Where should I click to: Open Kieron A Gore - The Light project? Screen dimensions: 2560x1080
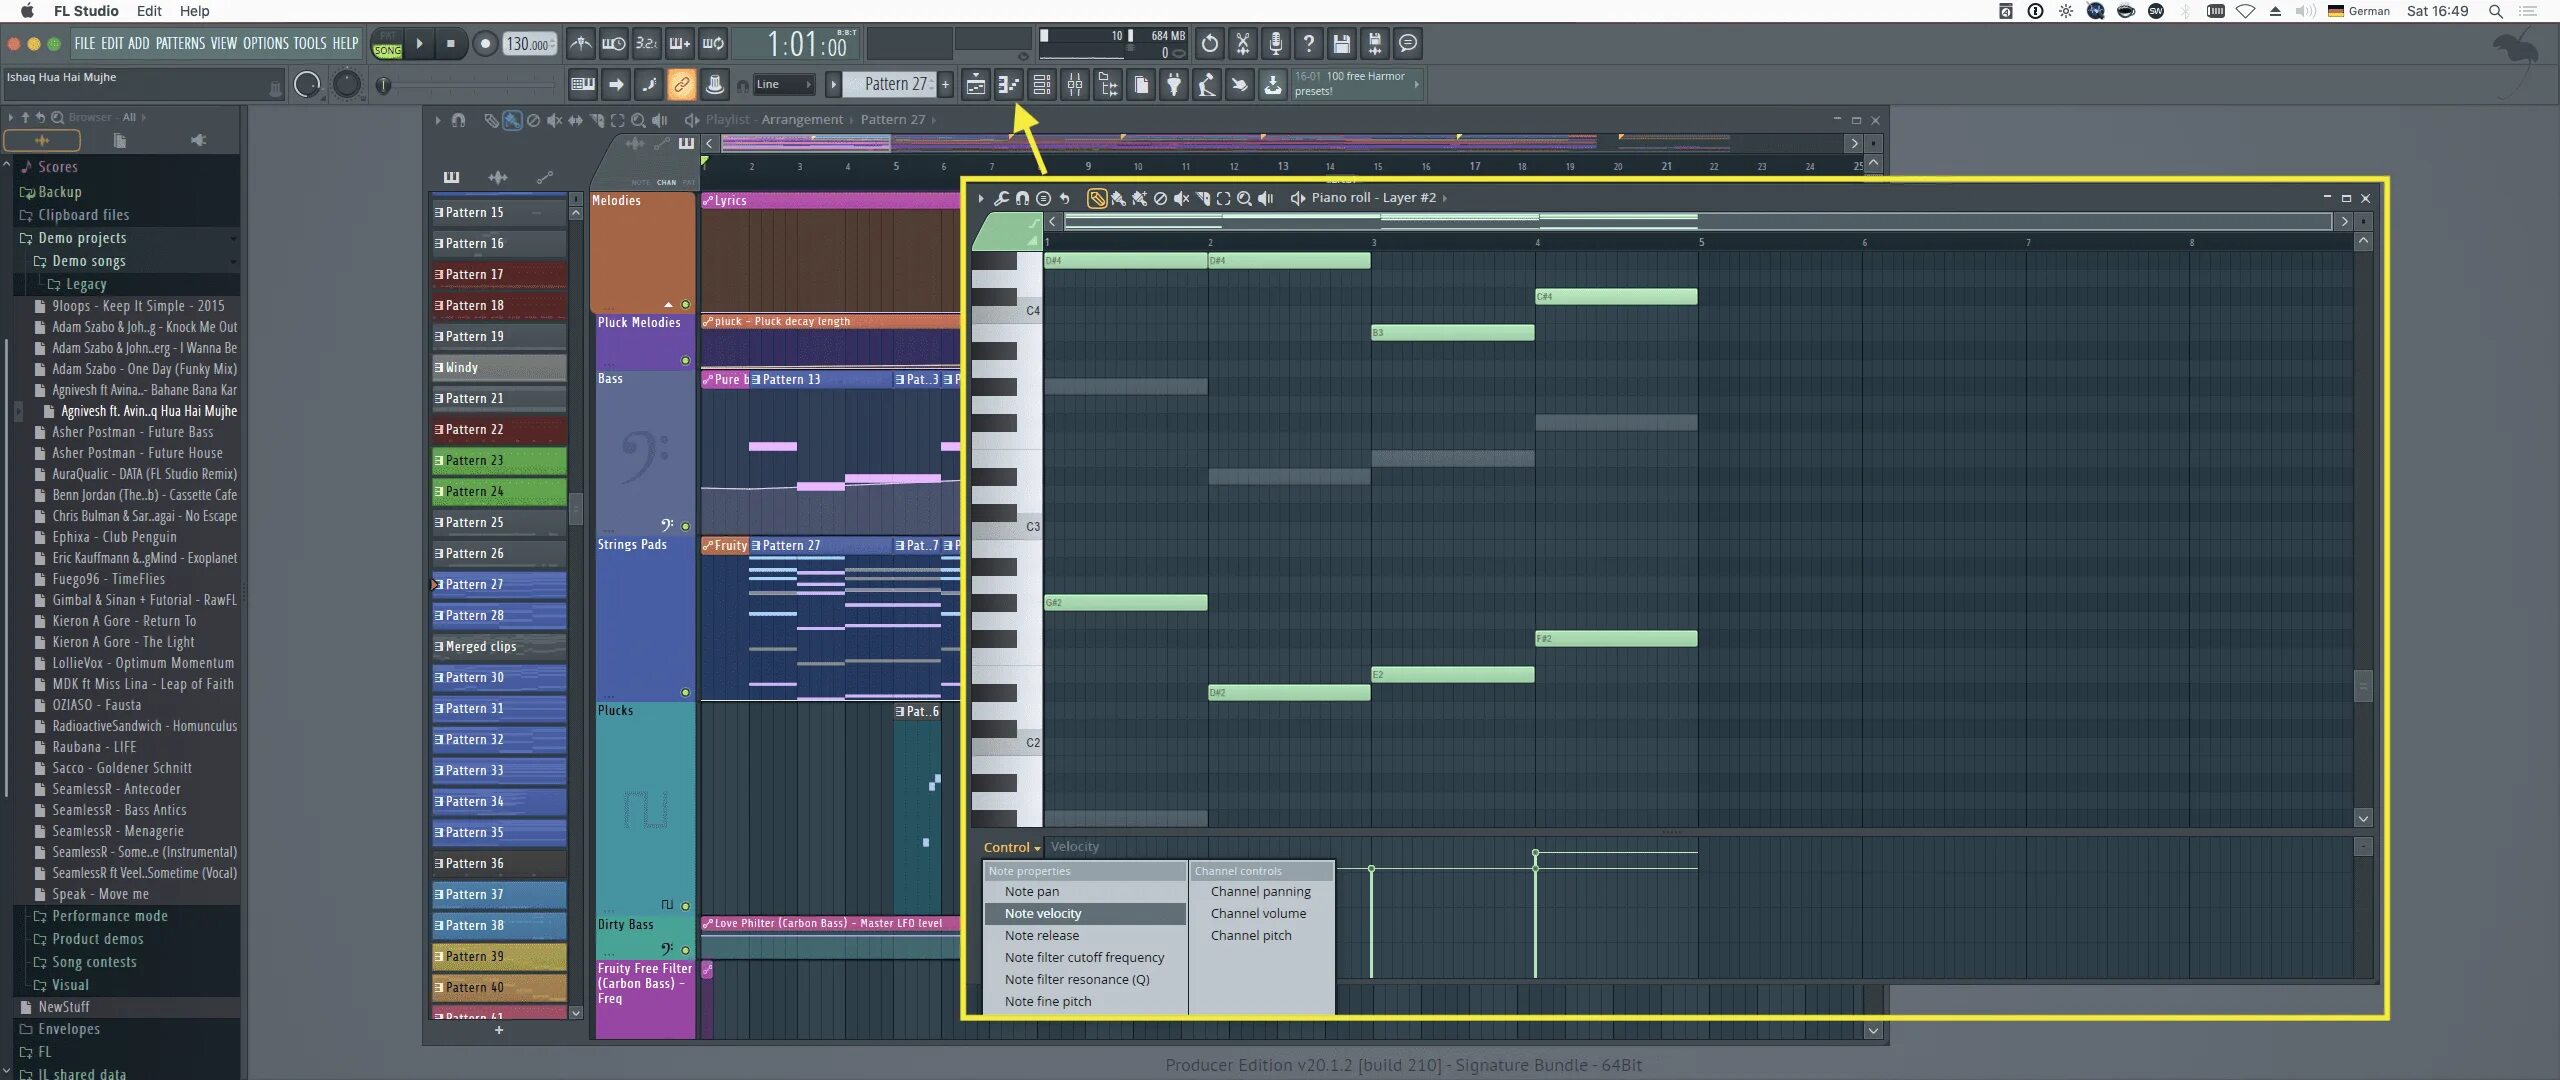(123, 642)
